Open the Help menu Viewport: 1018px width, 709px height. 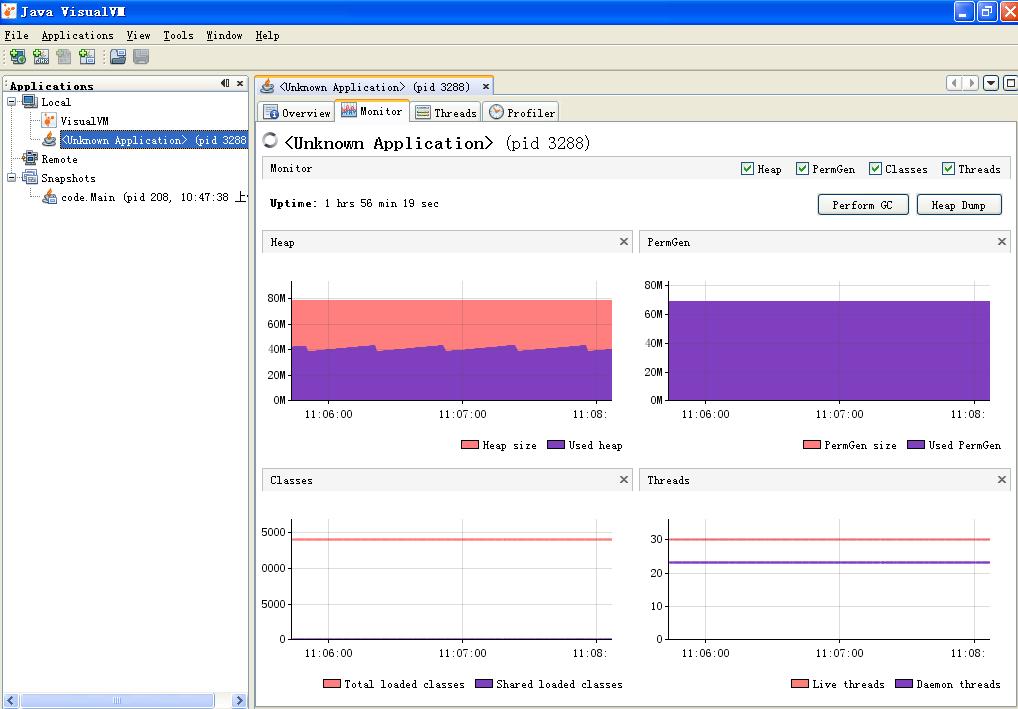coord(267,36)
